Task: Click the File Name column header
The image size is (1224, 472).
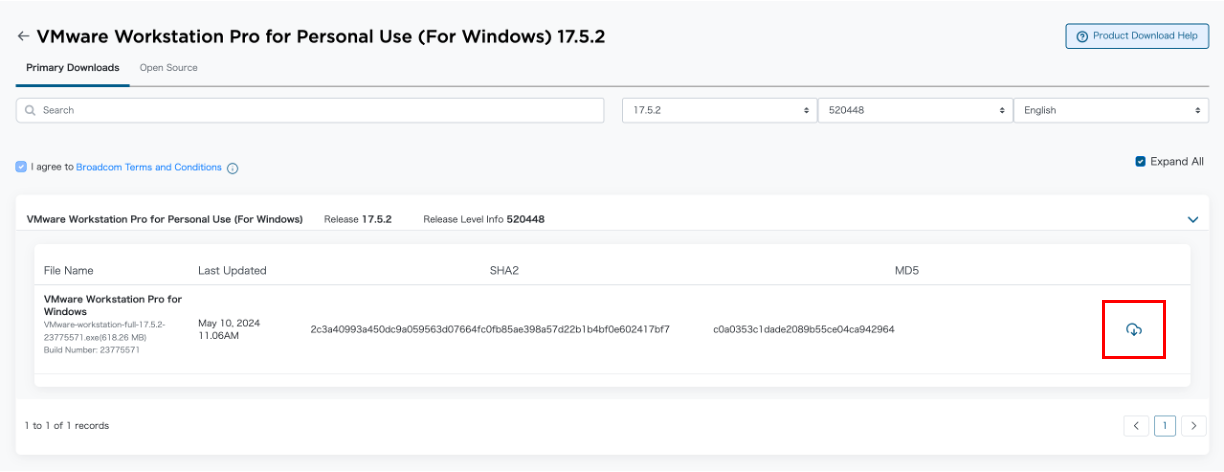Action: [x=68, y=270]
